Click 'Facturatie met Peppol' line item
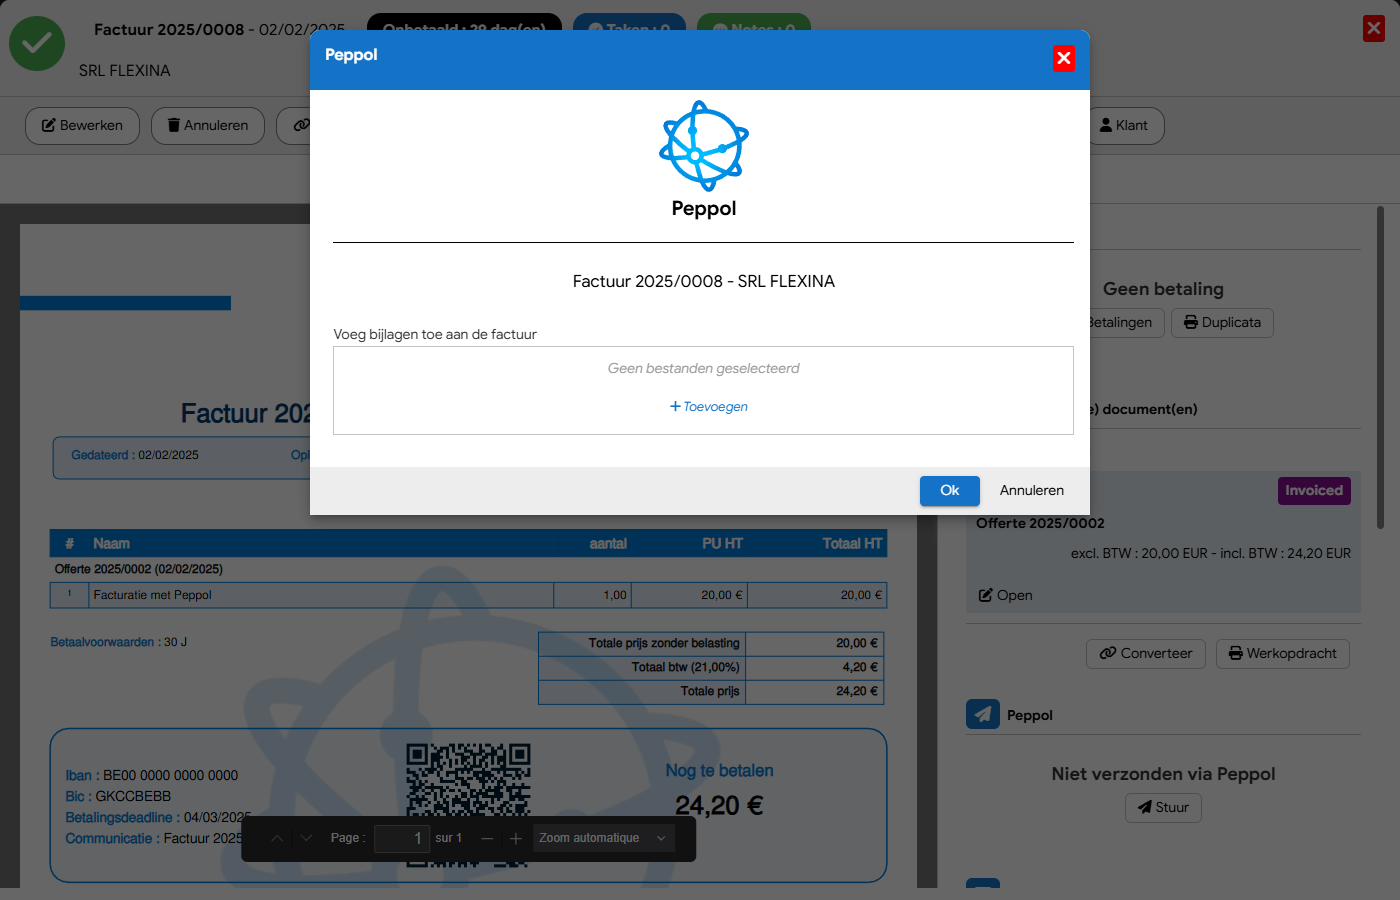1400x900 pixels. [152, 595]
